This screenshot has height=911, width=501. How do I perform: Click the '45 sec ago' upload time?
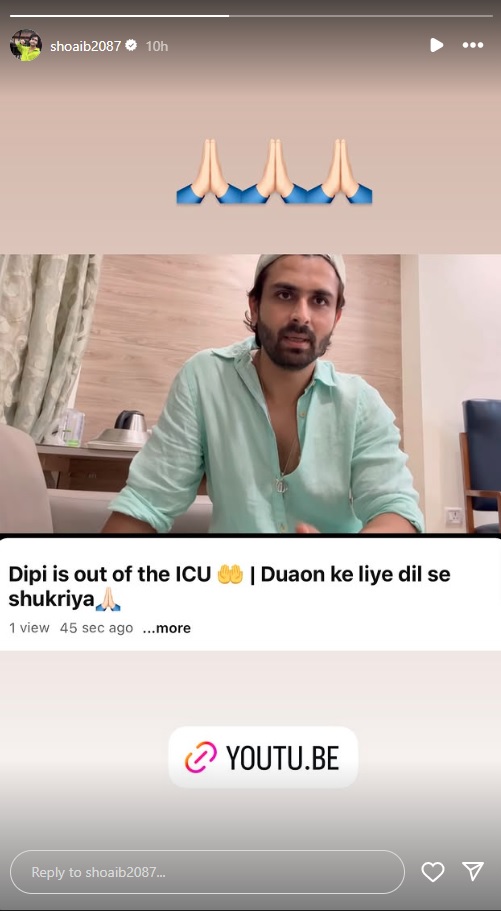[96, 628]
